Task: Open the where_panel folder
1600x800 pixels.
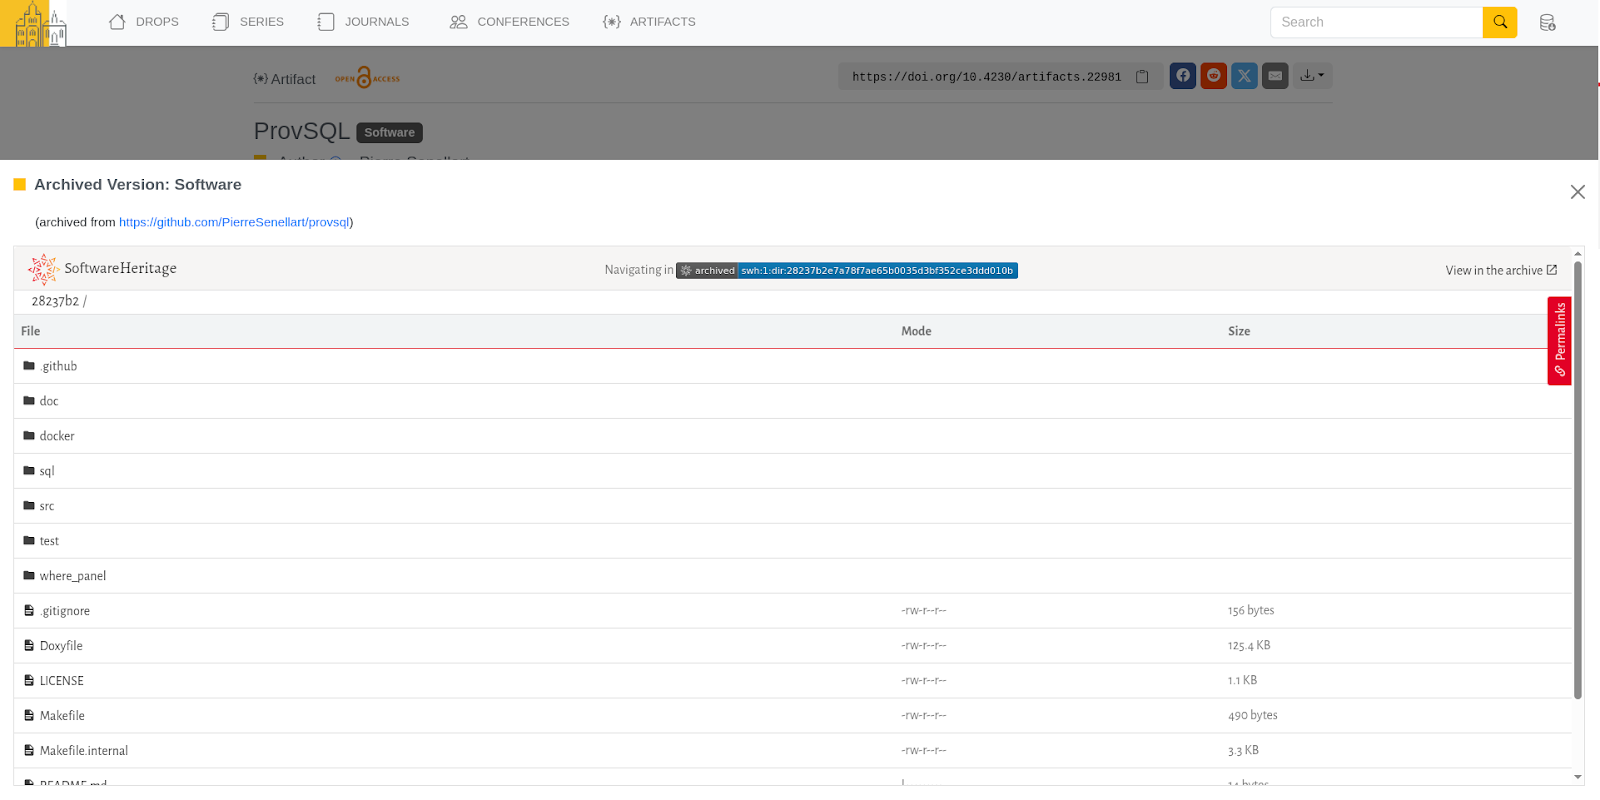Action: click(72, 576)
